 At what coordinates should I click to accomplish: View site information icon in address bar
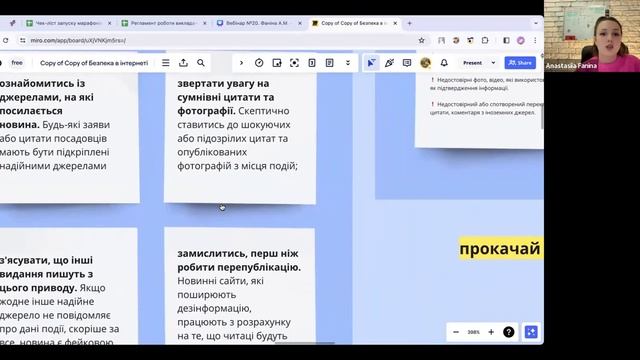point(23,40)
